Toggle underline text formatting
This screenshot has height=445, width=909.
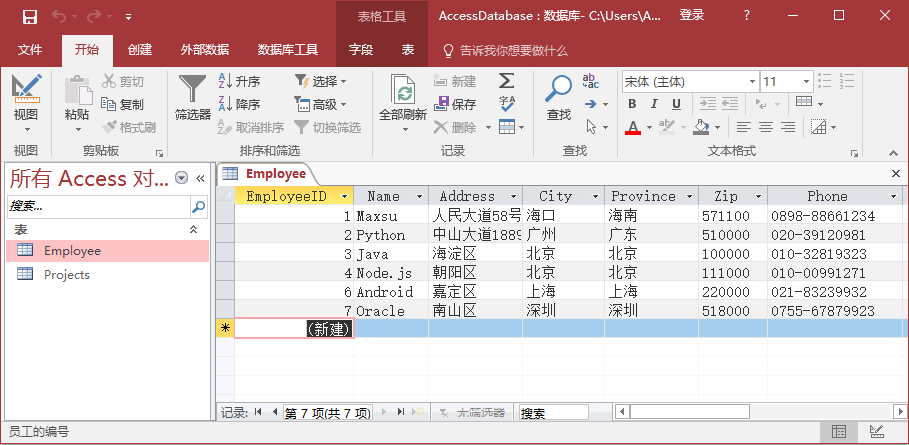[x=676, y=104]
